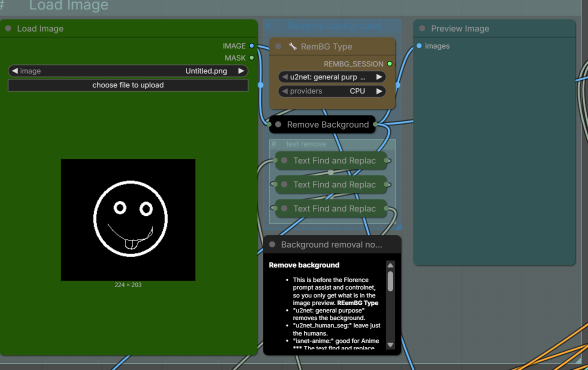Expand the first Text Find and Replace node dot
588x370 pixels.
[284, 160]
